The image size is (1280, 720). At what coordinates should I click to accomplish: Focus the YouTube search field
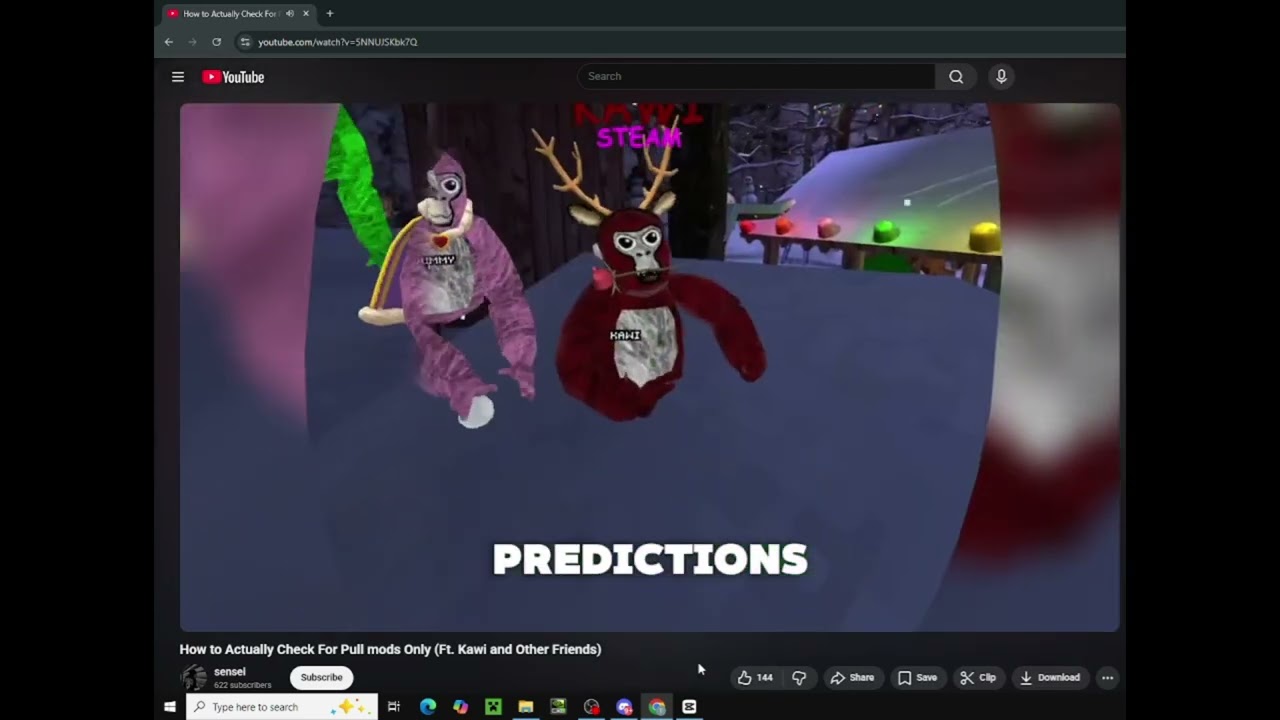point(756,77)
